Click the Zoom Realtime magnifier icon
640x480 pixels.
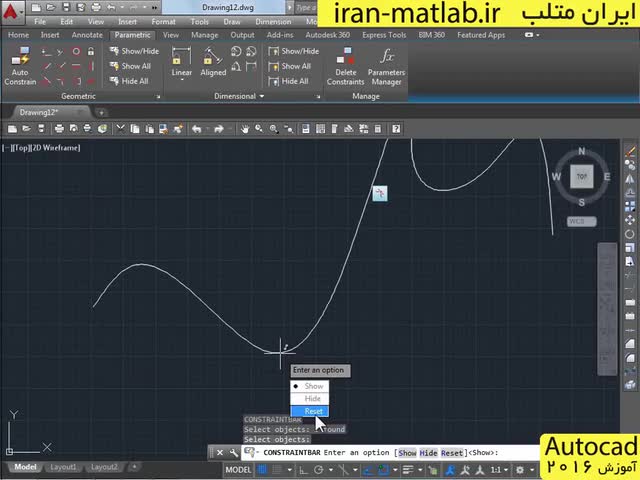tap(259, 129)
